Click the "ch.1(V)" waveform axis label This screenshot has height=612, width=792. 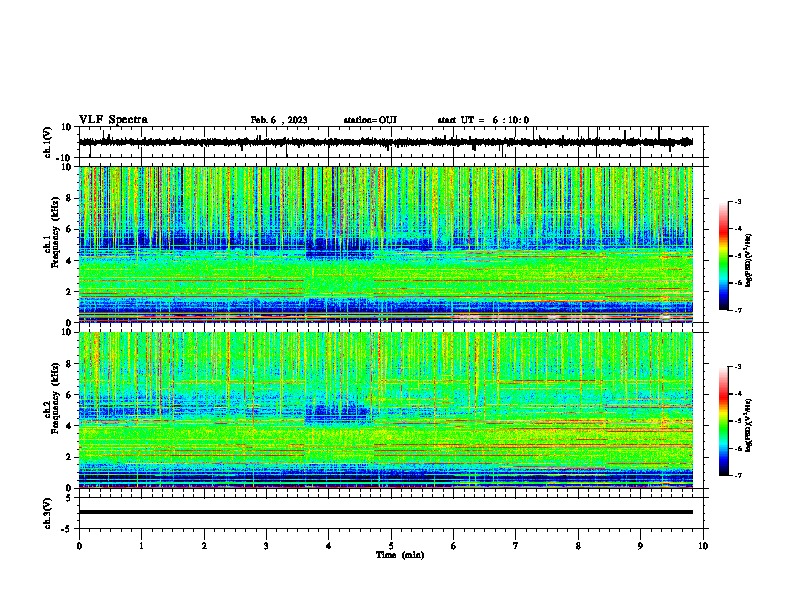[47, 142]
